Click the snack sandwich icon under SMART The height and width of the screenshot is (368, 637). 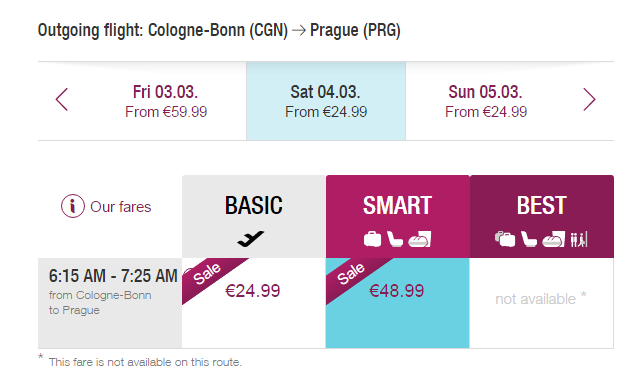coord(420,239)
